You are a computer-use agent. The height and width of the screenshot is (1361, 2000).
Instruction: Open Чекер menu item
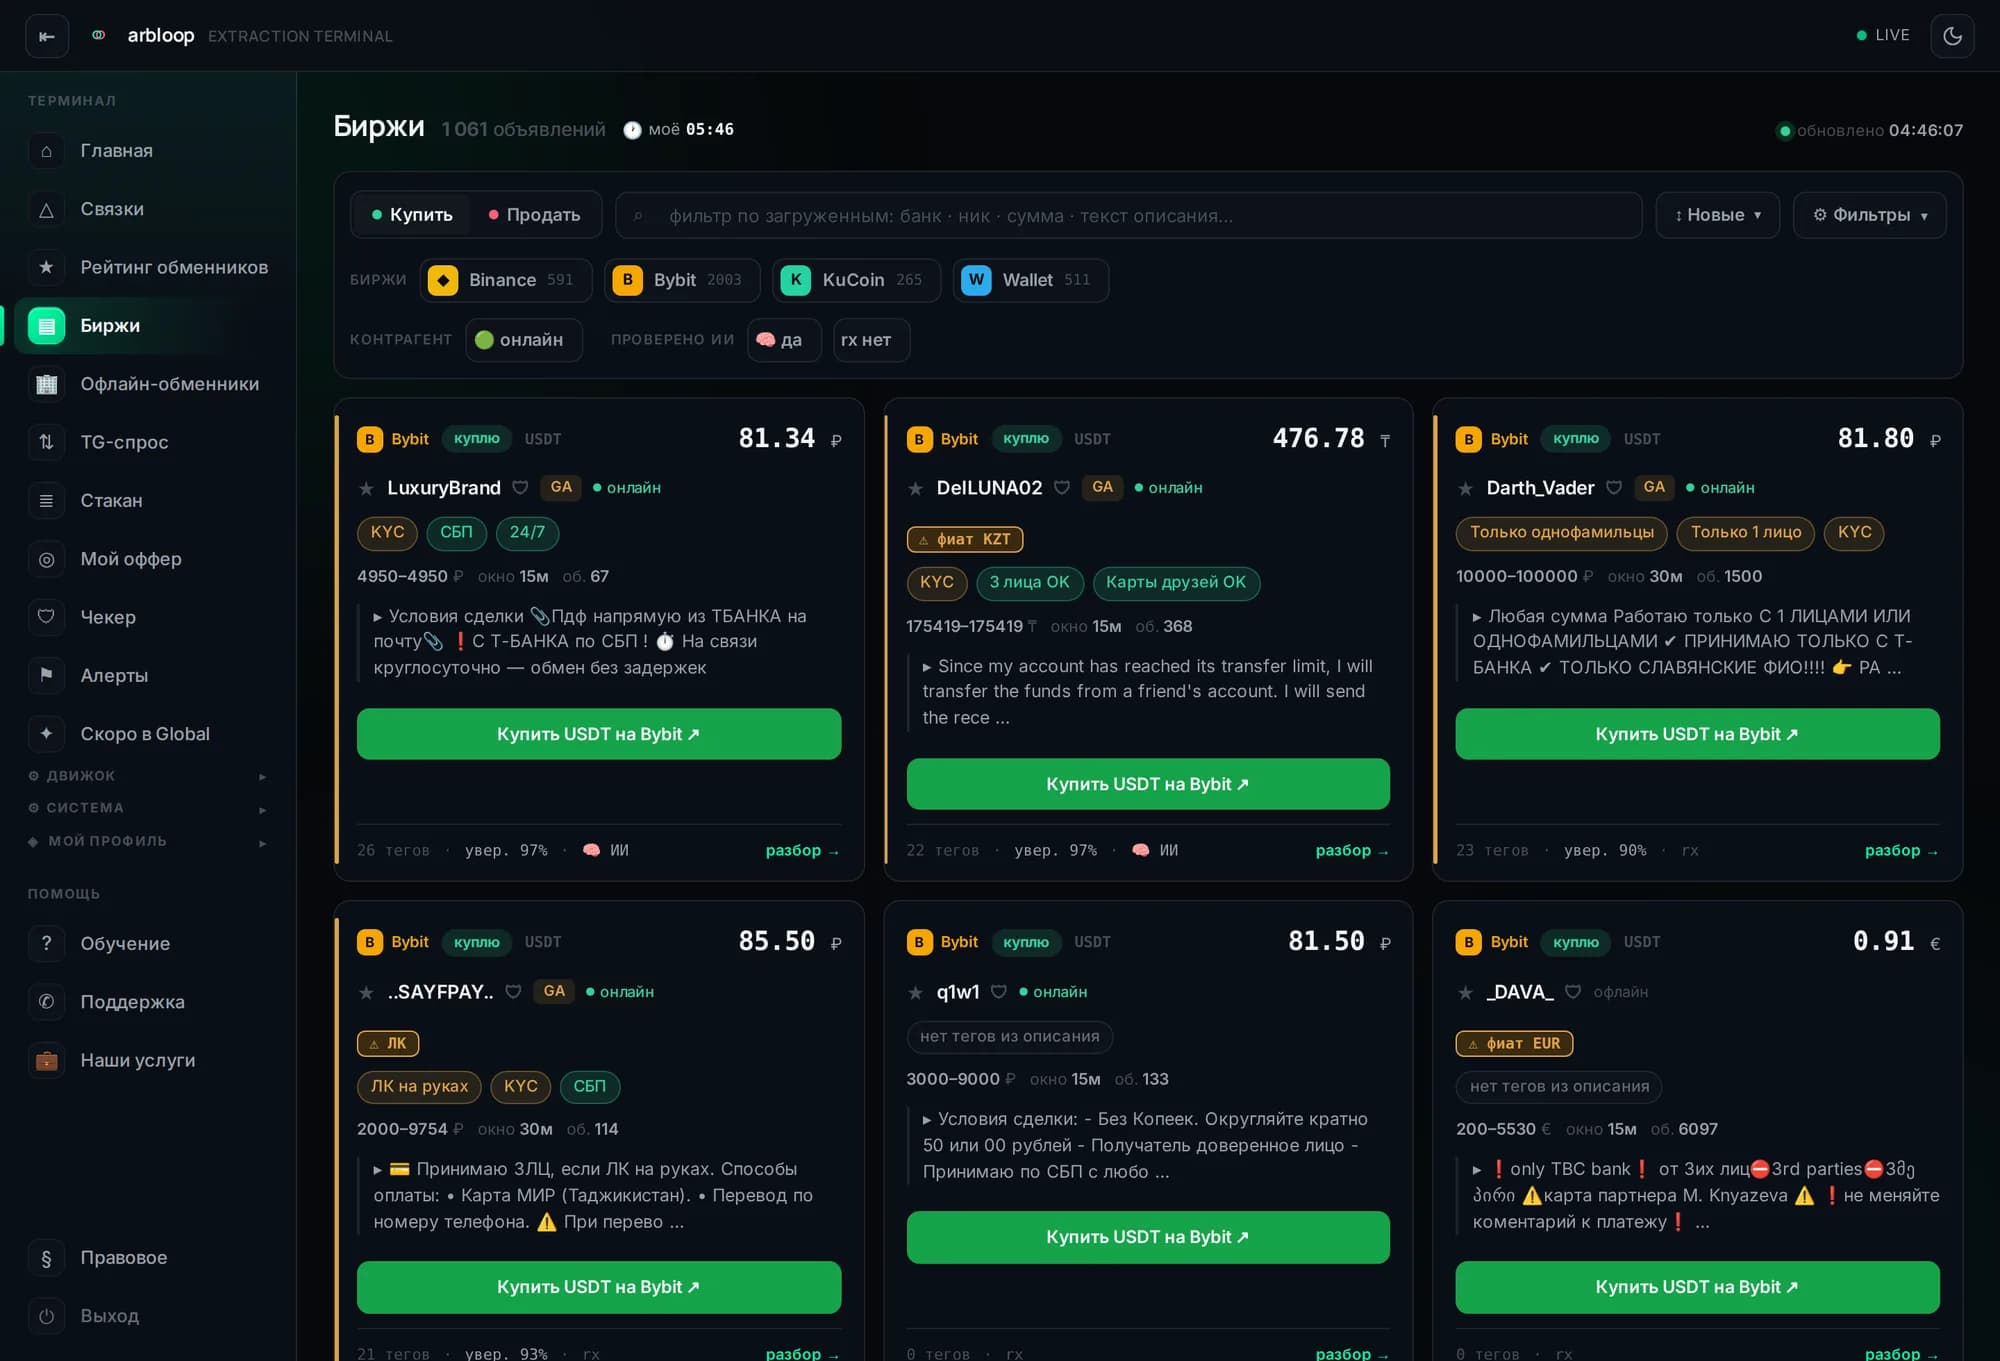(x=148, y=617)
